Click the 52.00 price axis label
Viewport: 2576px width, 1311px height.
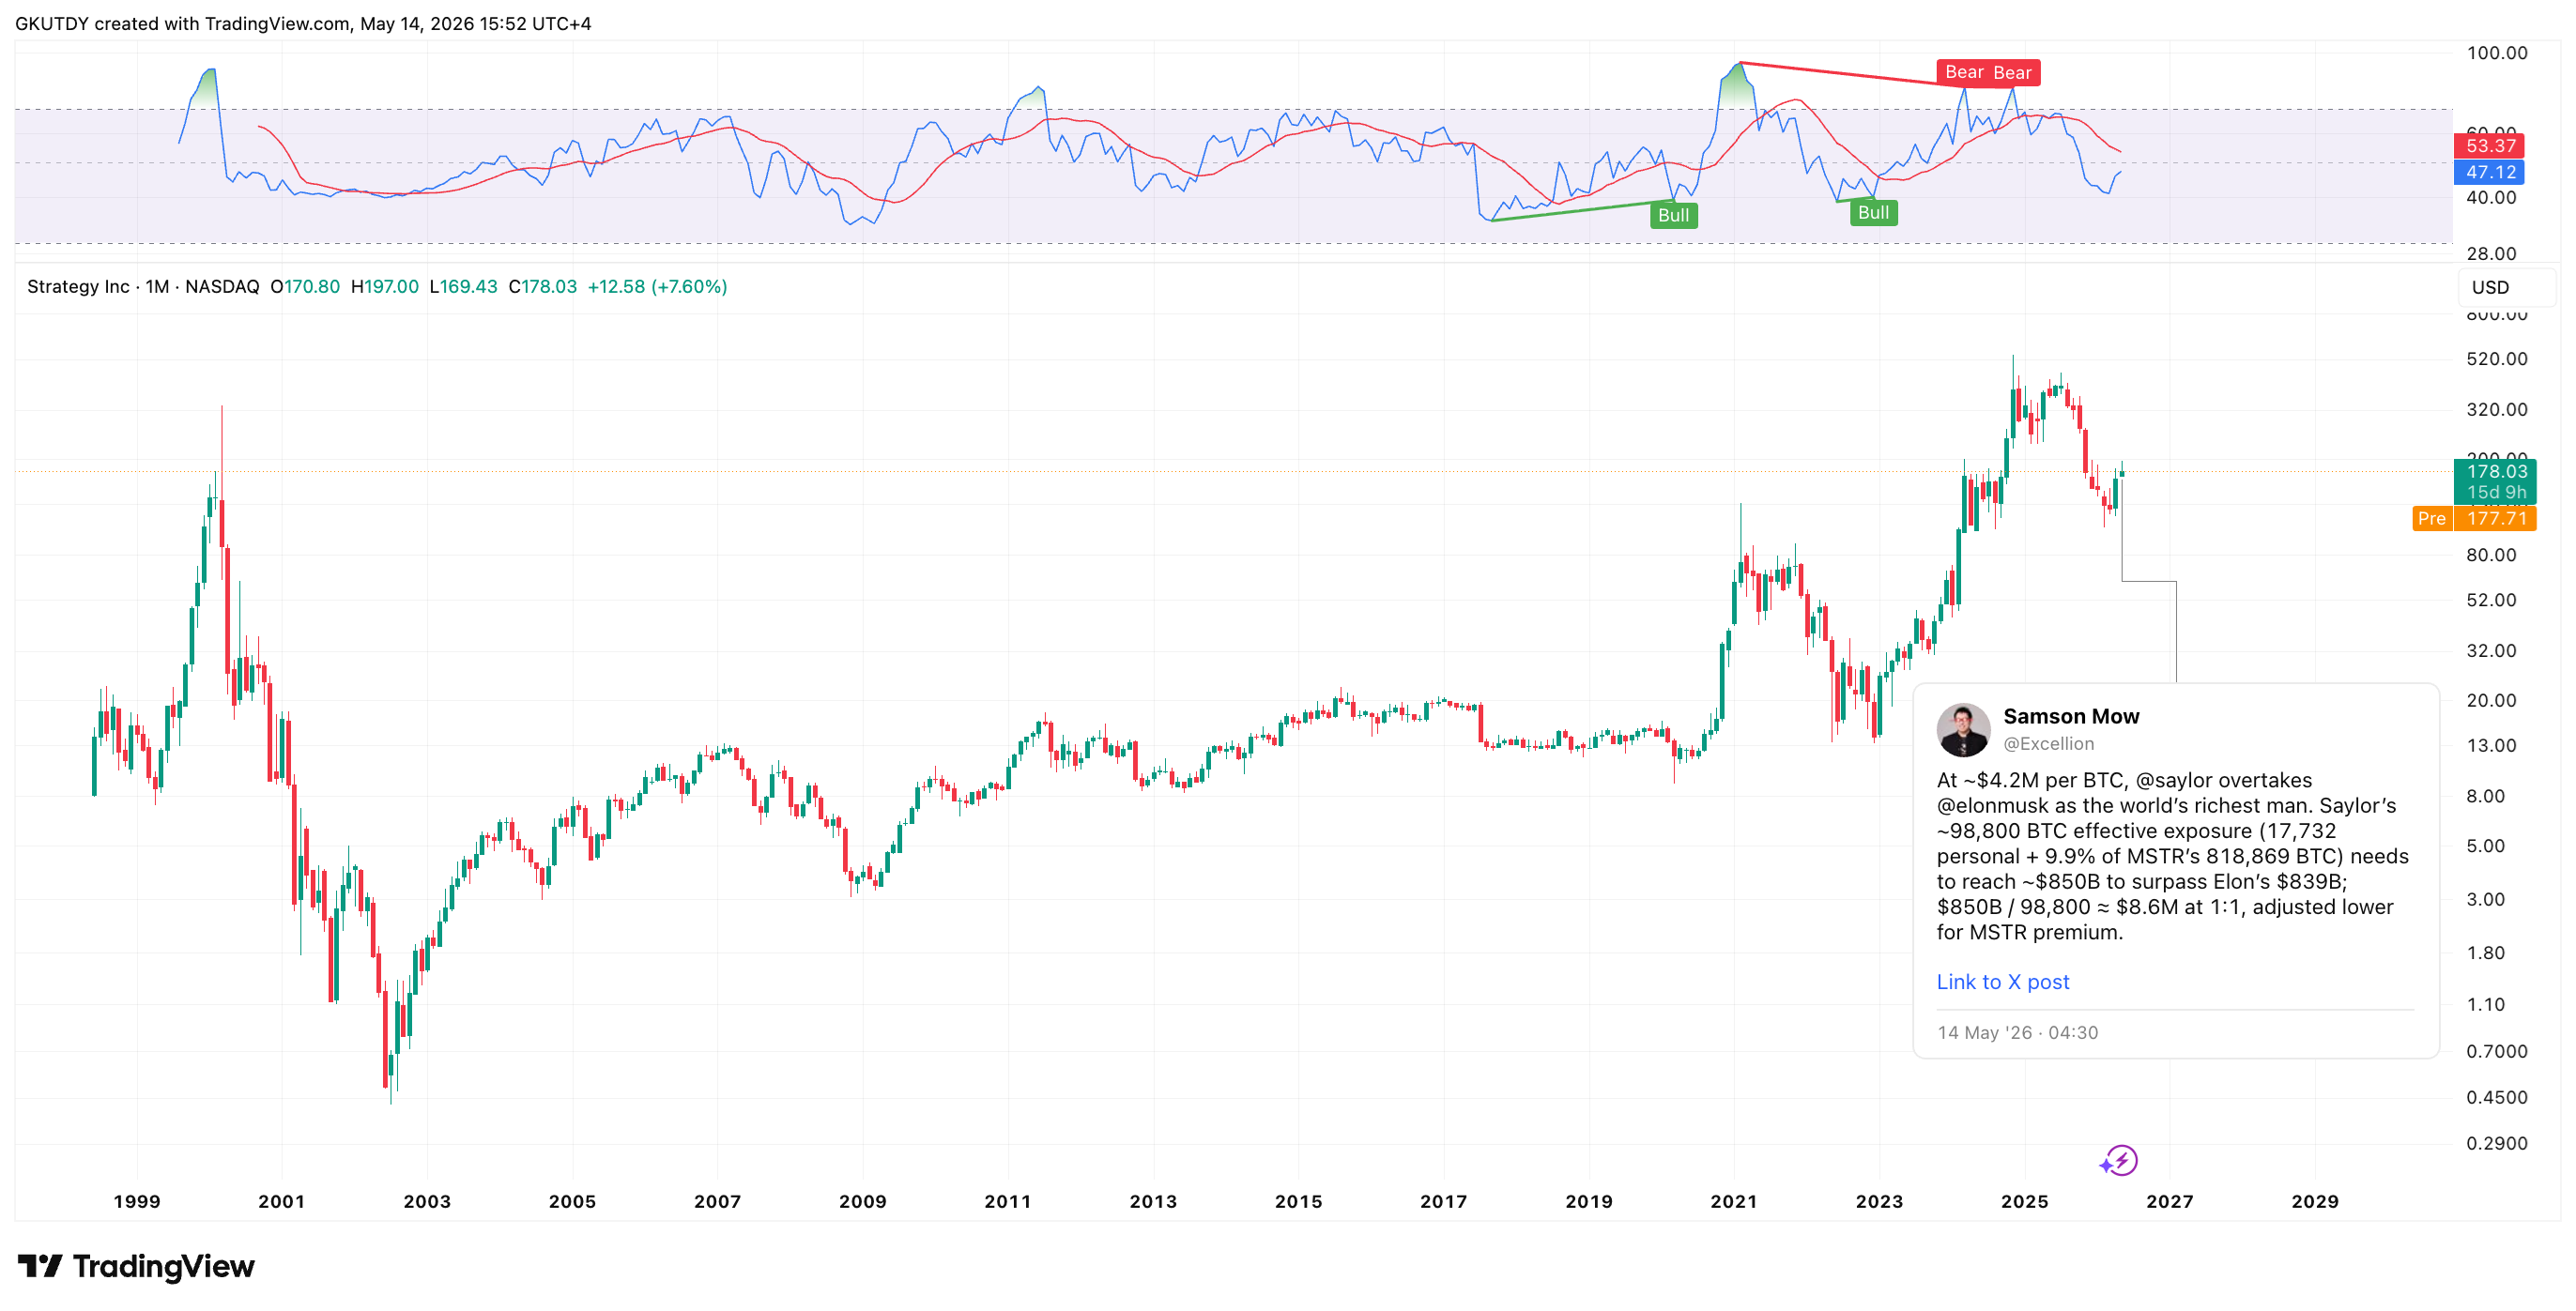click(2491, 600)
